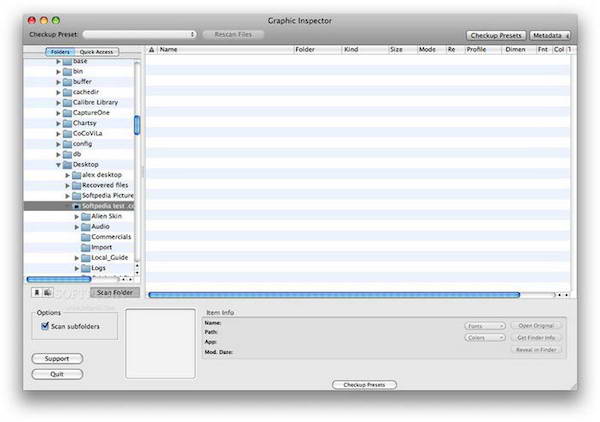Viewport: 600px width, 422px height.
Task: Click the Scan Folder button
Action: coord(115,293)
